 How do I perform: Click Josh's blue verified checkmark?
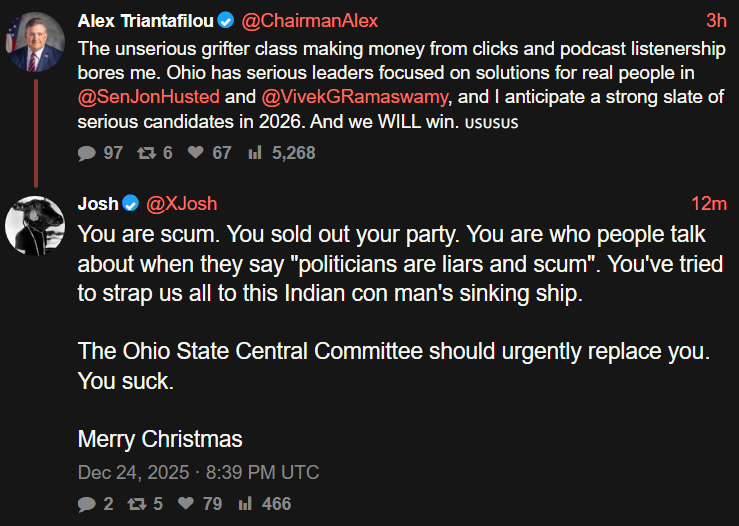(x=130, y=204)
